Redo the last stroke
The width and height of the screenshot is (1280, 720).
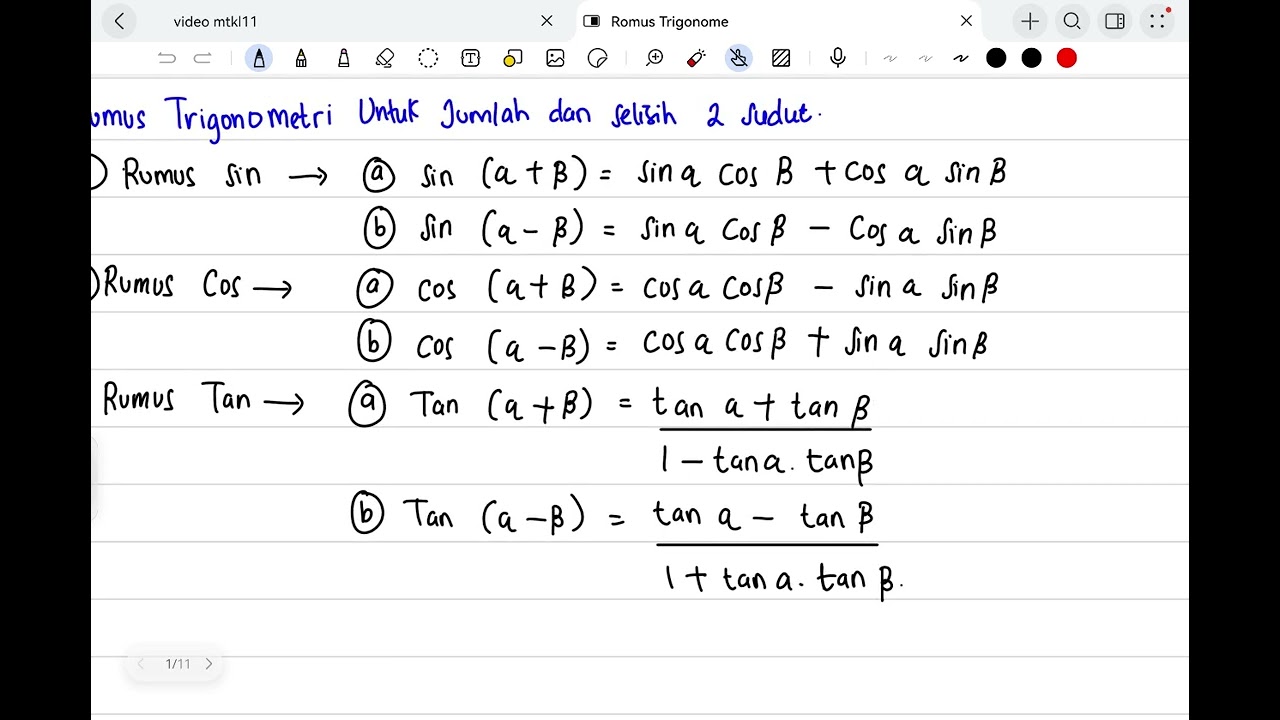pyautogui.click(x=202, y=59)
